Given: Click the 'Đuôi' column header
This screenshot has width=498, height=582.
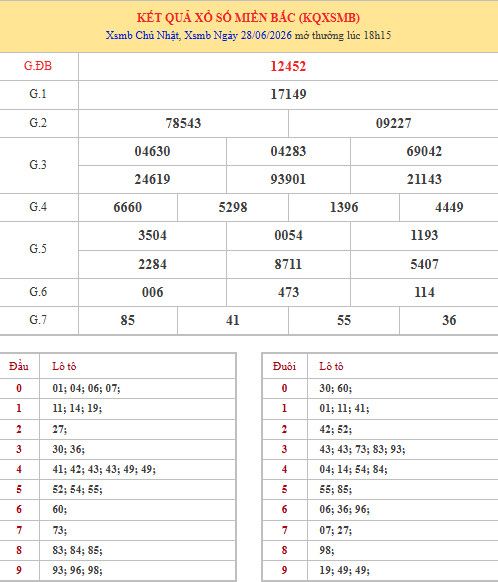Looking at the screenshot, I should point(284,366).
